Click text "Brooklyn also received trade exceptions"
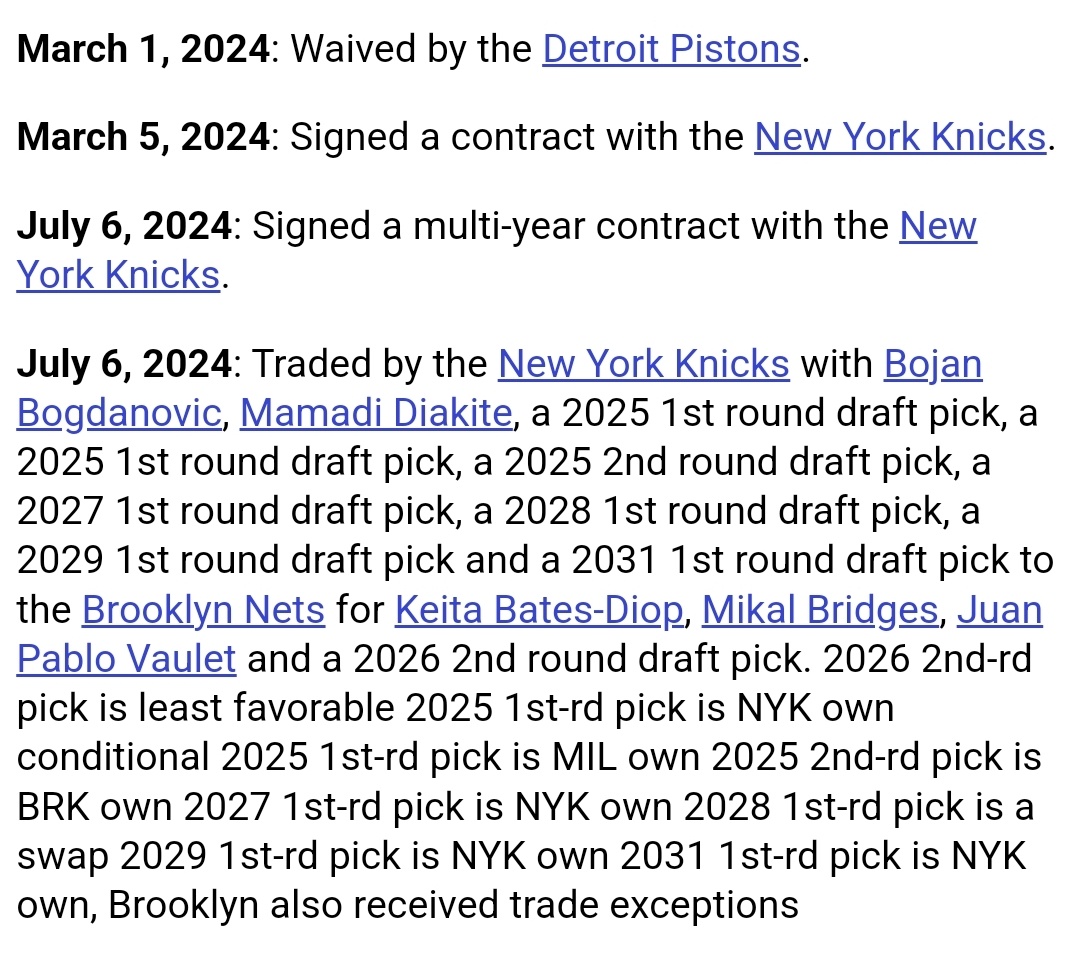Viewport: 1080px width, 953px height. (453, 905)
